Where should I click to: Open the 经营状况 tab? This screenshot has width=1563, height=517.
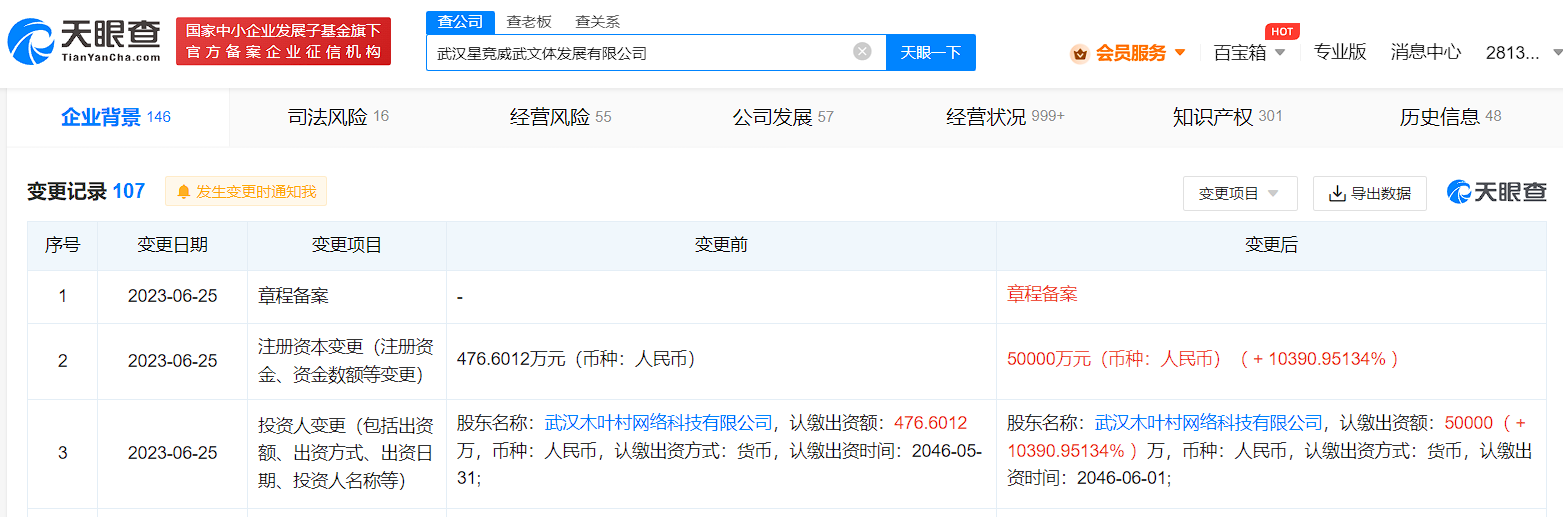point(1005,117)
